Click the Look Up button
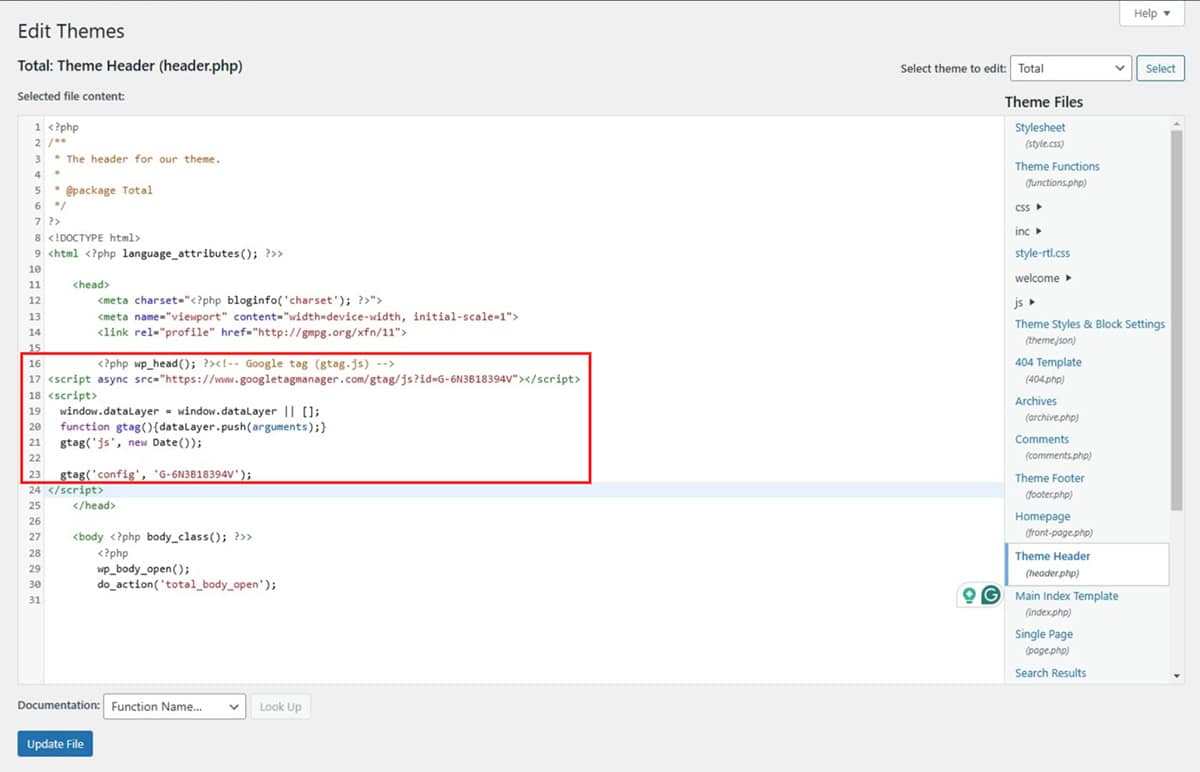 280,706
